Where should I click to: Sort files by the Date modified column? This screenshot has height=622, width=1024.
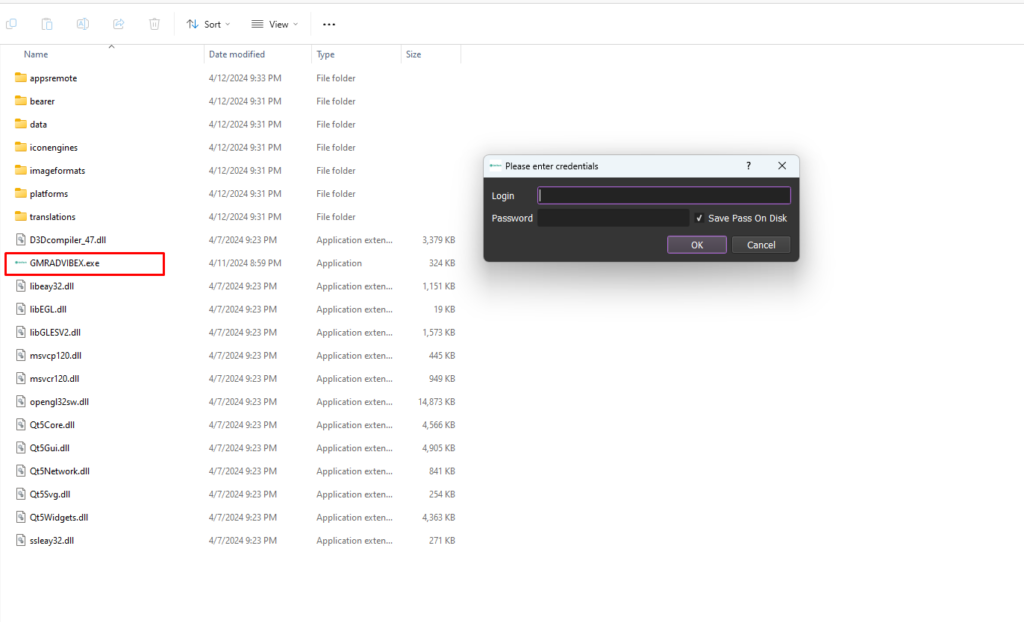(x=237, y=54)
